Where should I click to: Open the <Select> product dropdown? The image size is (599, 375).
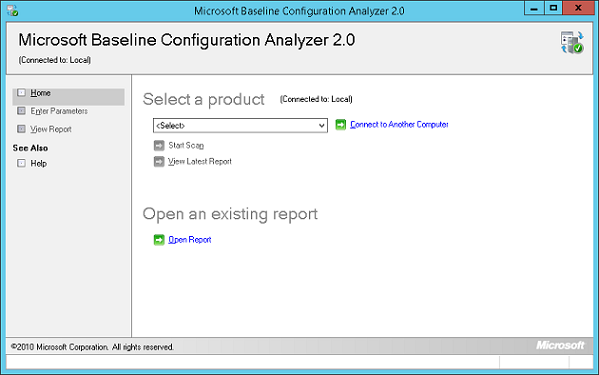[x=240, y=125]
